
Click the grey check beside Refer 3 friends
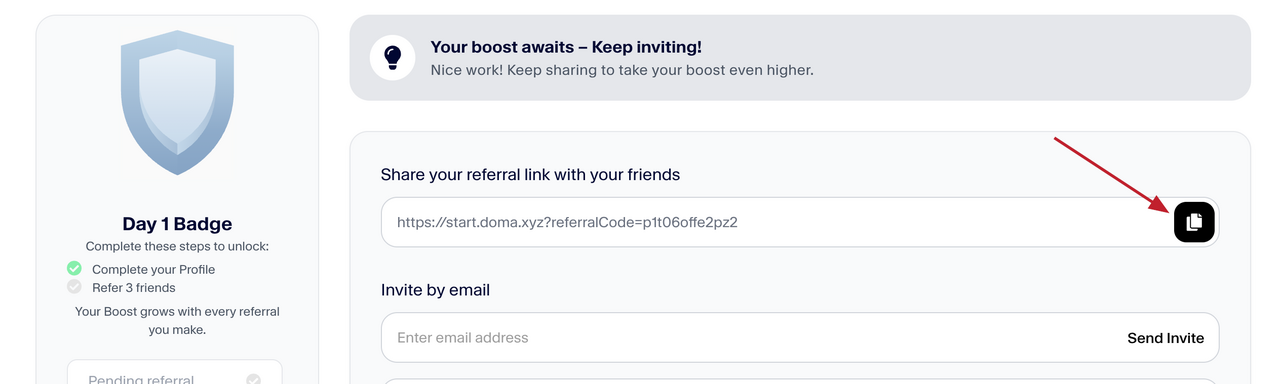pos(74,287)
